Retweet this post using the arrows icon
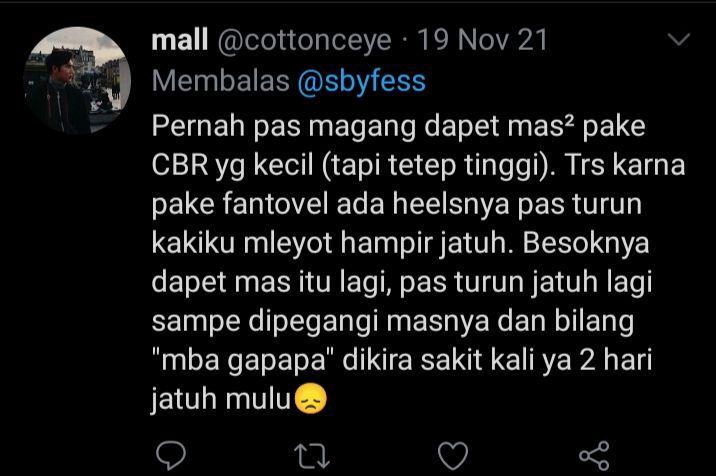Screen dimensions: 716x476 (312, 456)
